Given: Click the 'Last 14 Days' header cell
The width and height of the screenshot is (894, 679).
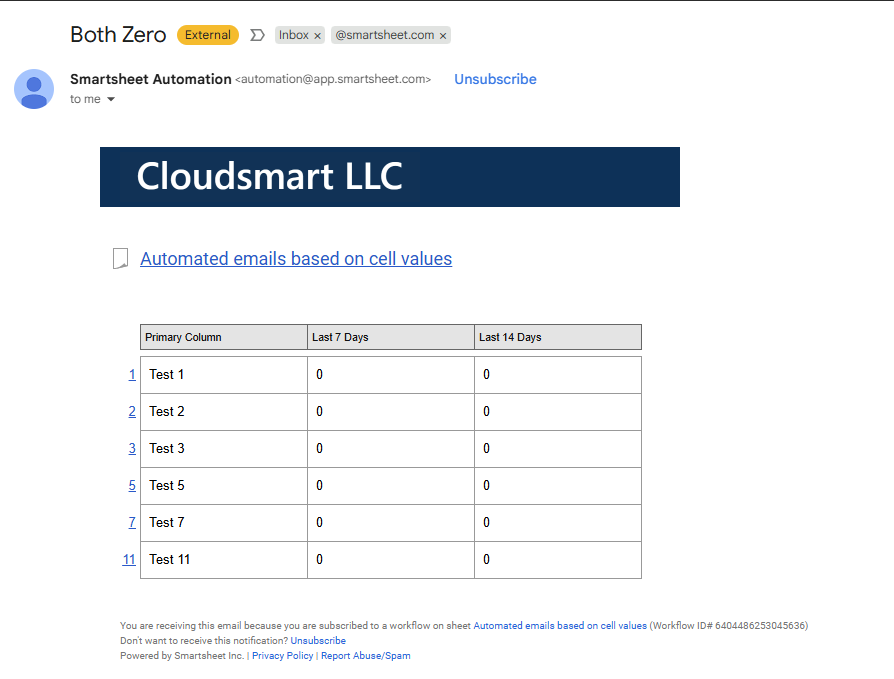Looking at the screenshot, I should pos(558,337).
